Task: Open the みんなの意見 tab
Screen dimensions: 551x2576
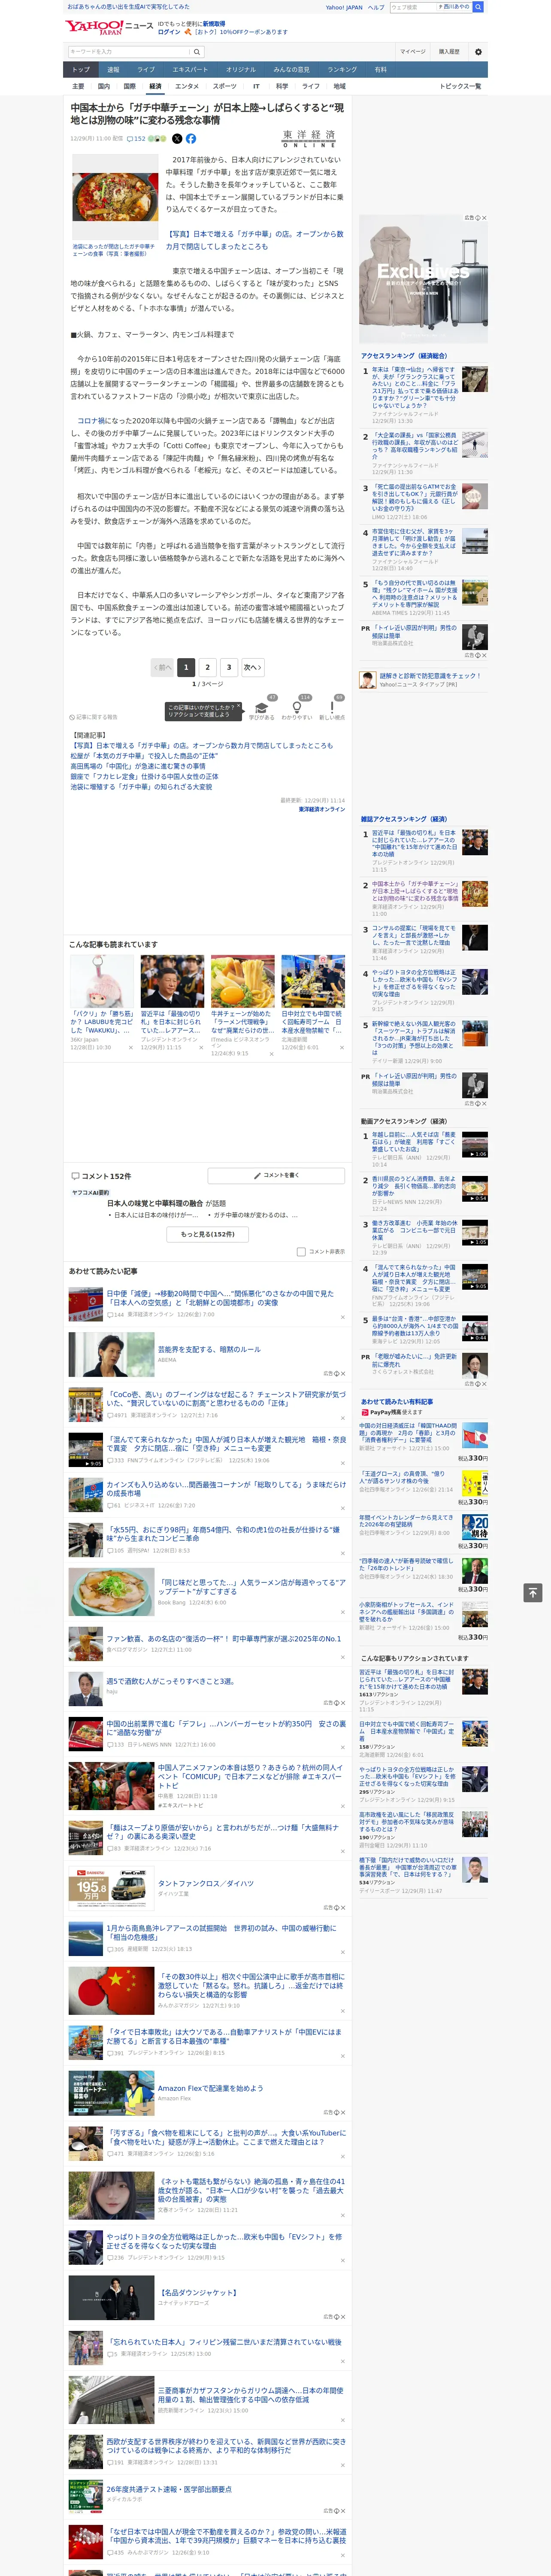Action: pyautogui.click(x=291, y=70)
